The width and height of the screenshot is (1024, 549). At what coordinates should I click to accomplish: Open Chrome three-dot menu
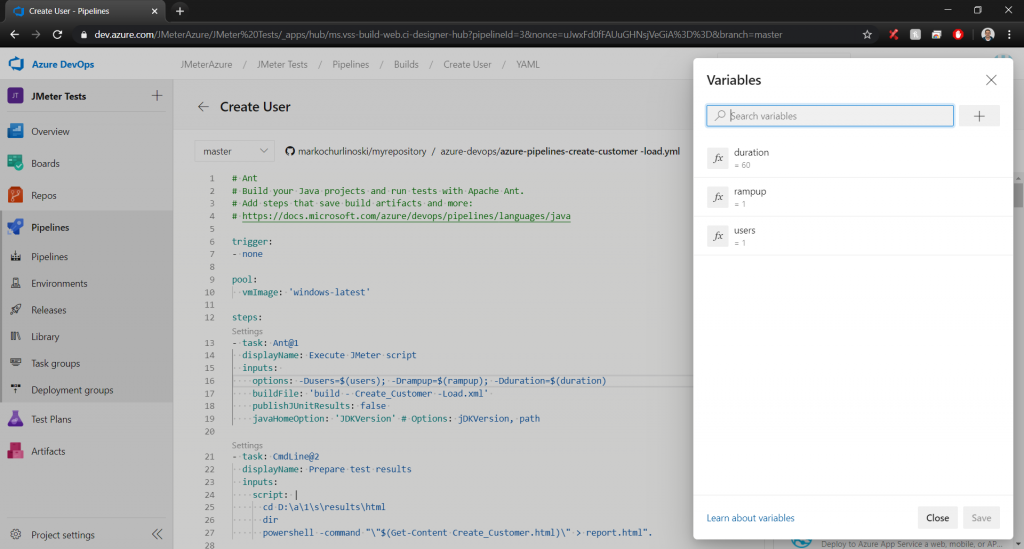pos(1009,35)
